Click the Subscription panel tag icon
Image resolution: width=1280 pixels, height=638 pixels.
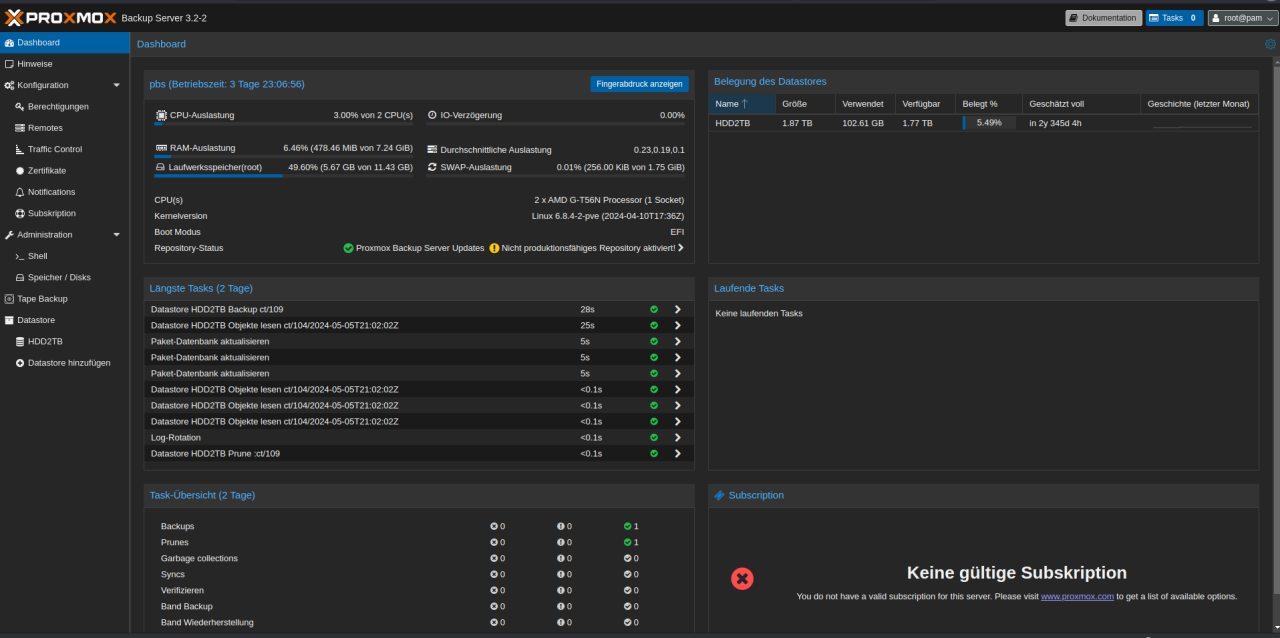719,495
